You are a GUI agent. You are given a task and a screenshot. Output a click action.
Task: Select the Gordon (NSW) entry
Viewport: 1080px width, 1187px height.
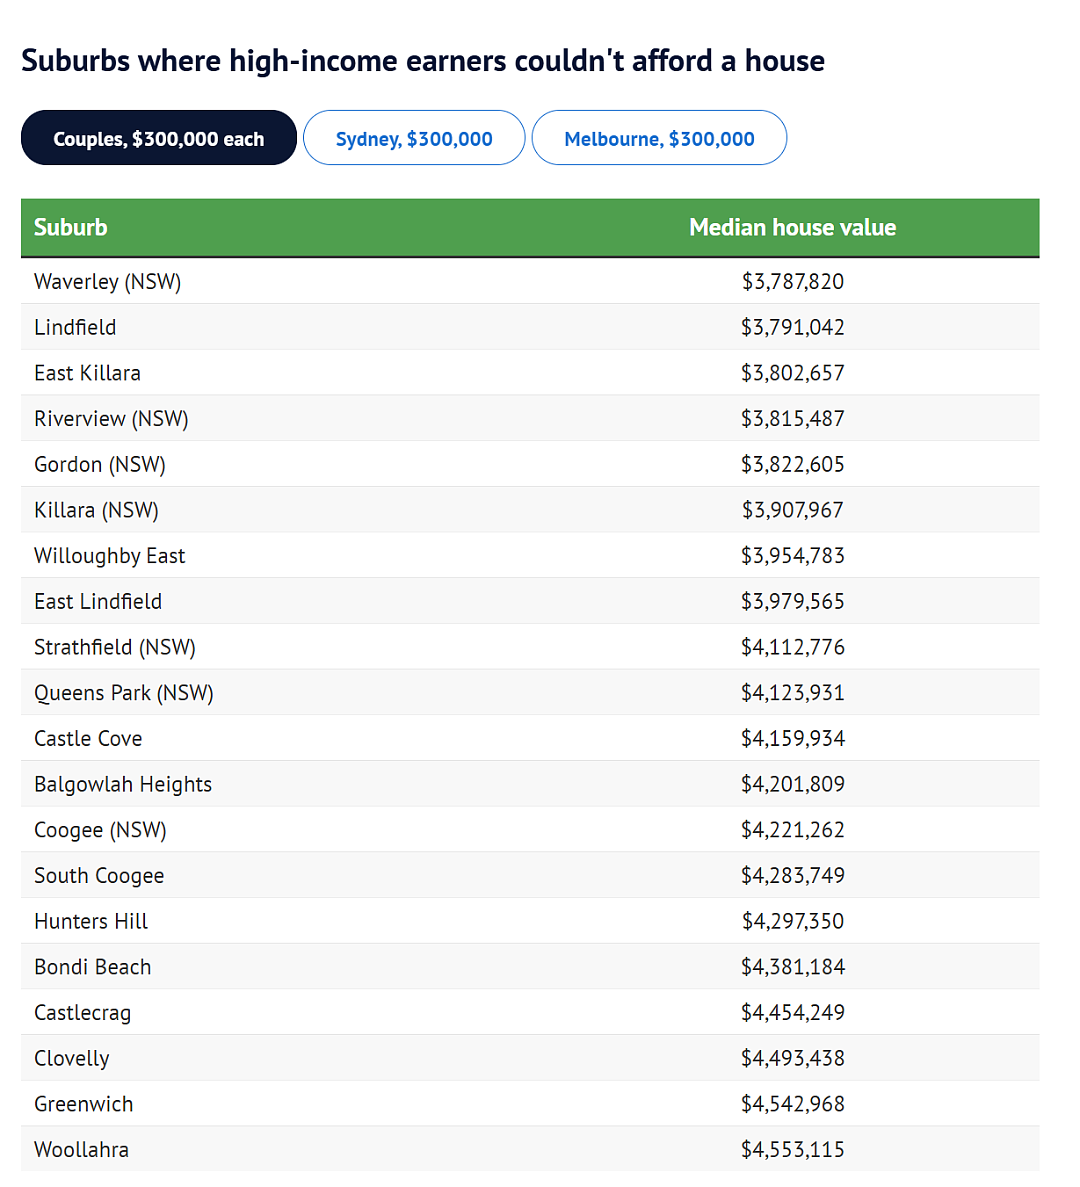[x=100, y=465]
